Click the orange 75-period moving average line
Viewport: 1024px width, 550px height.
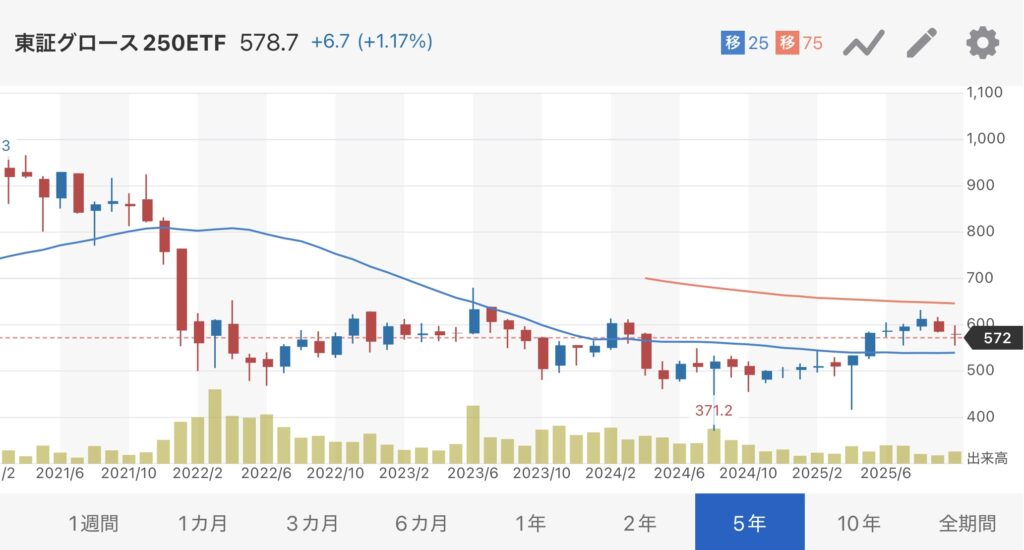(x=800, y=295)
